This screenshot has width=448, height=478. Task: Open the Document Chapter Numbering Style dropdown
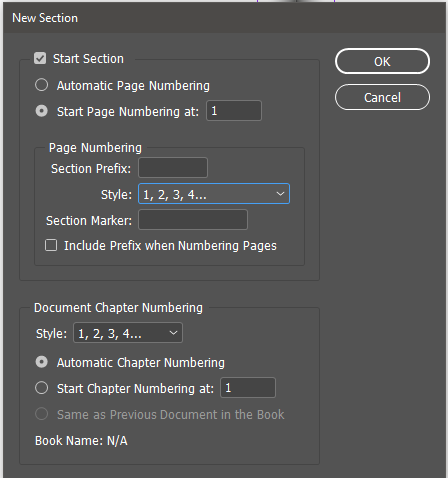pyautogui.click(x=128, y=333)
